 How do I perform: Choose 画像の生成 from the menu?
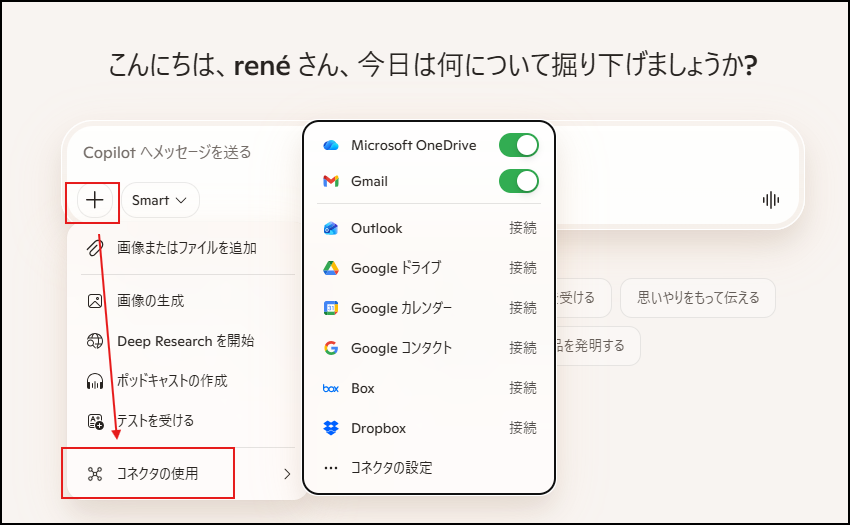point(187,300)
